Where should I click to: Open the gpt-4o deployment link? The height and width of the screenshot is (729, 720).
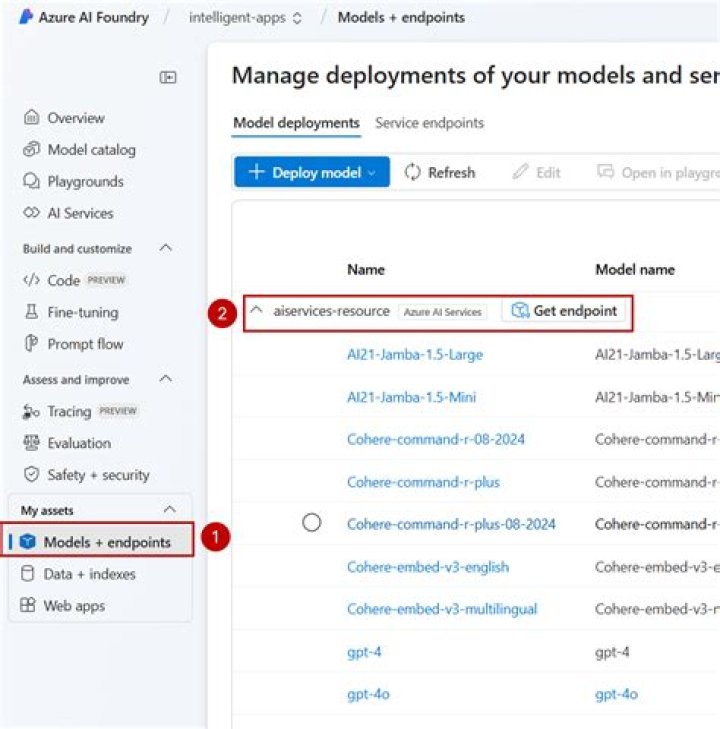pos(366,694)
